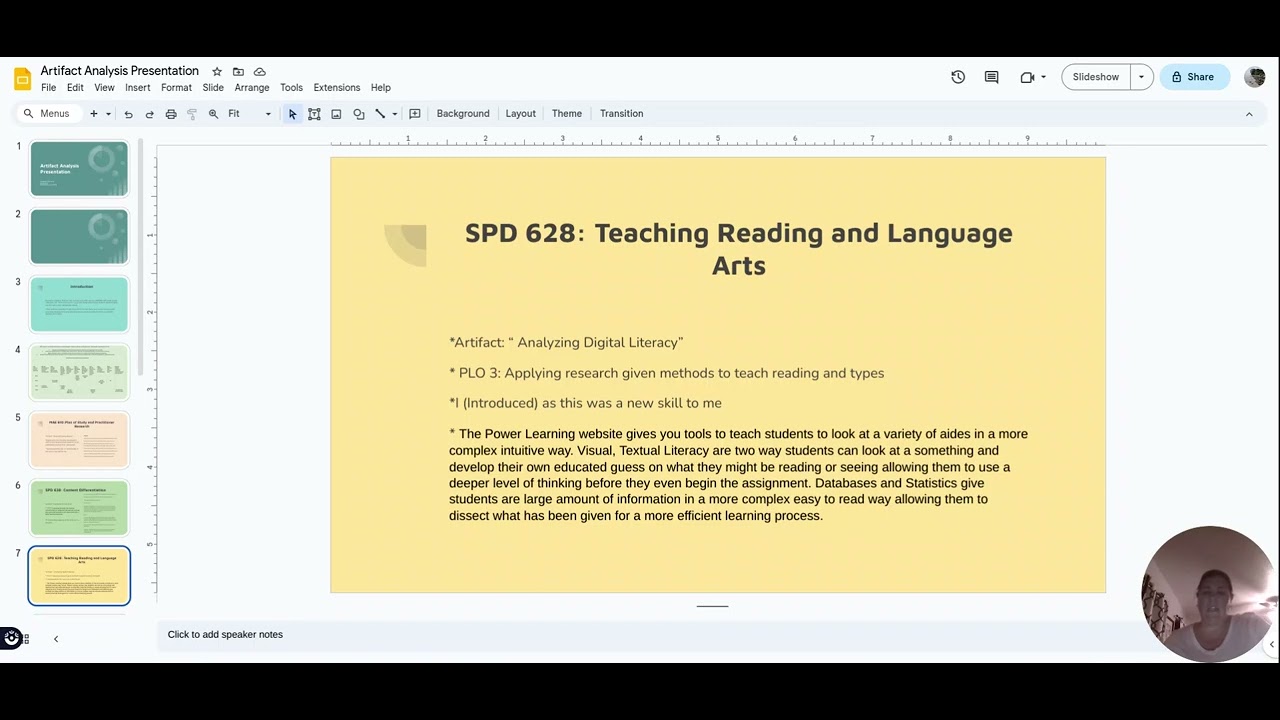Check the cloud save status icon
Image resolution: width=1280 pixels, height=720 pixels.
tap(260, 72)
